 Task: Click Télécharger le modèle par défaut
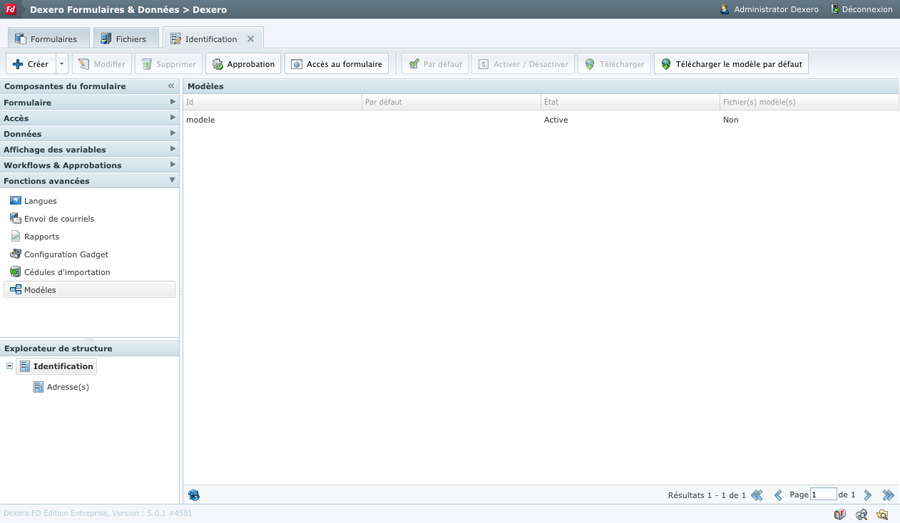click(x=731, y=64)
